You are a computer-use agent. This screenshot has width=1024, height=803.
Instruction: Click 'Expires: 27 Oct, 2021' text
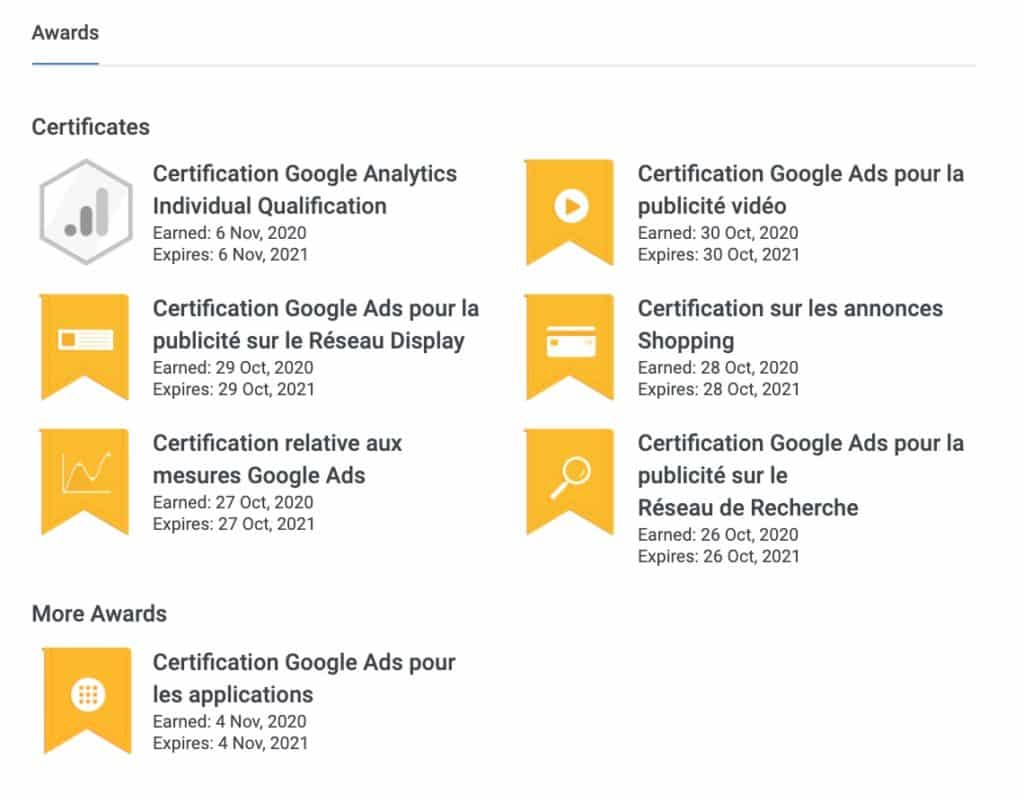233,524
